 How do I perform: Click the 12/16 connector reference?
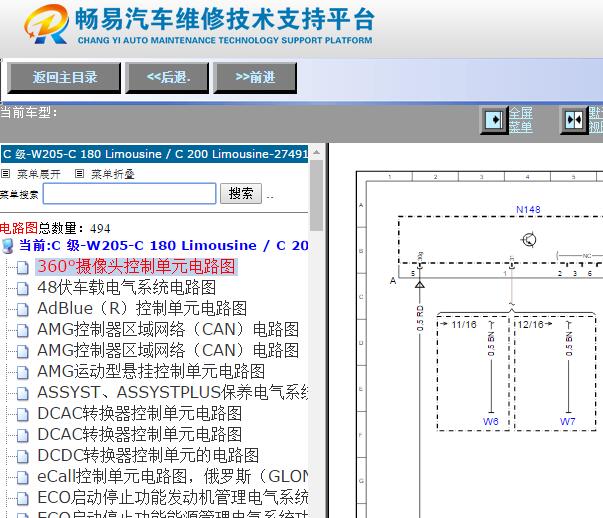[x=530, y=325]
